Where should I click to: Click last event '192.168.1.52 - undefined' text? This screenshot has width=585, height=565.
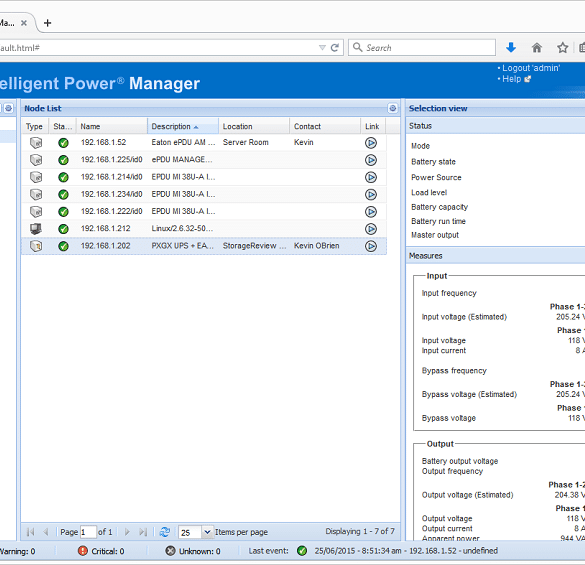pos(453,551)
